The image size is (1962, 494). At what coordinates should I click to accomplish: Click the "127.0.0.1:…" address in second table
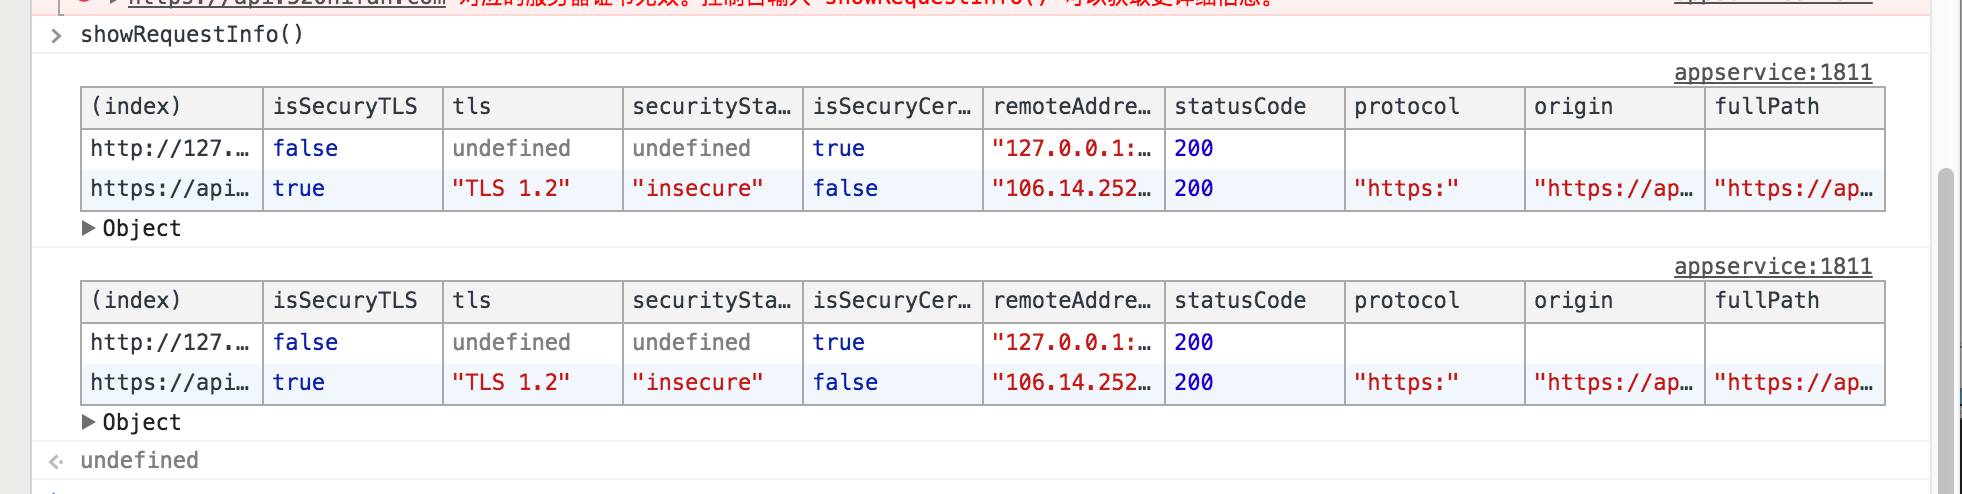(1071, 343)
